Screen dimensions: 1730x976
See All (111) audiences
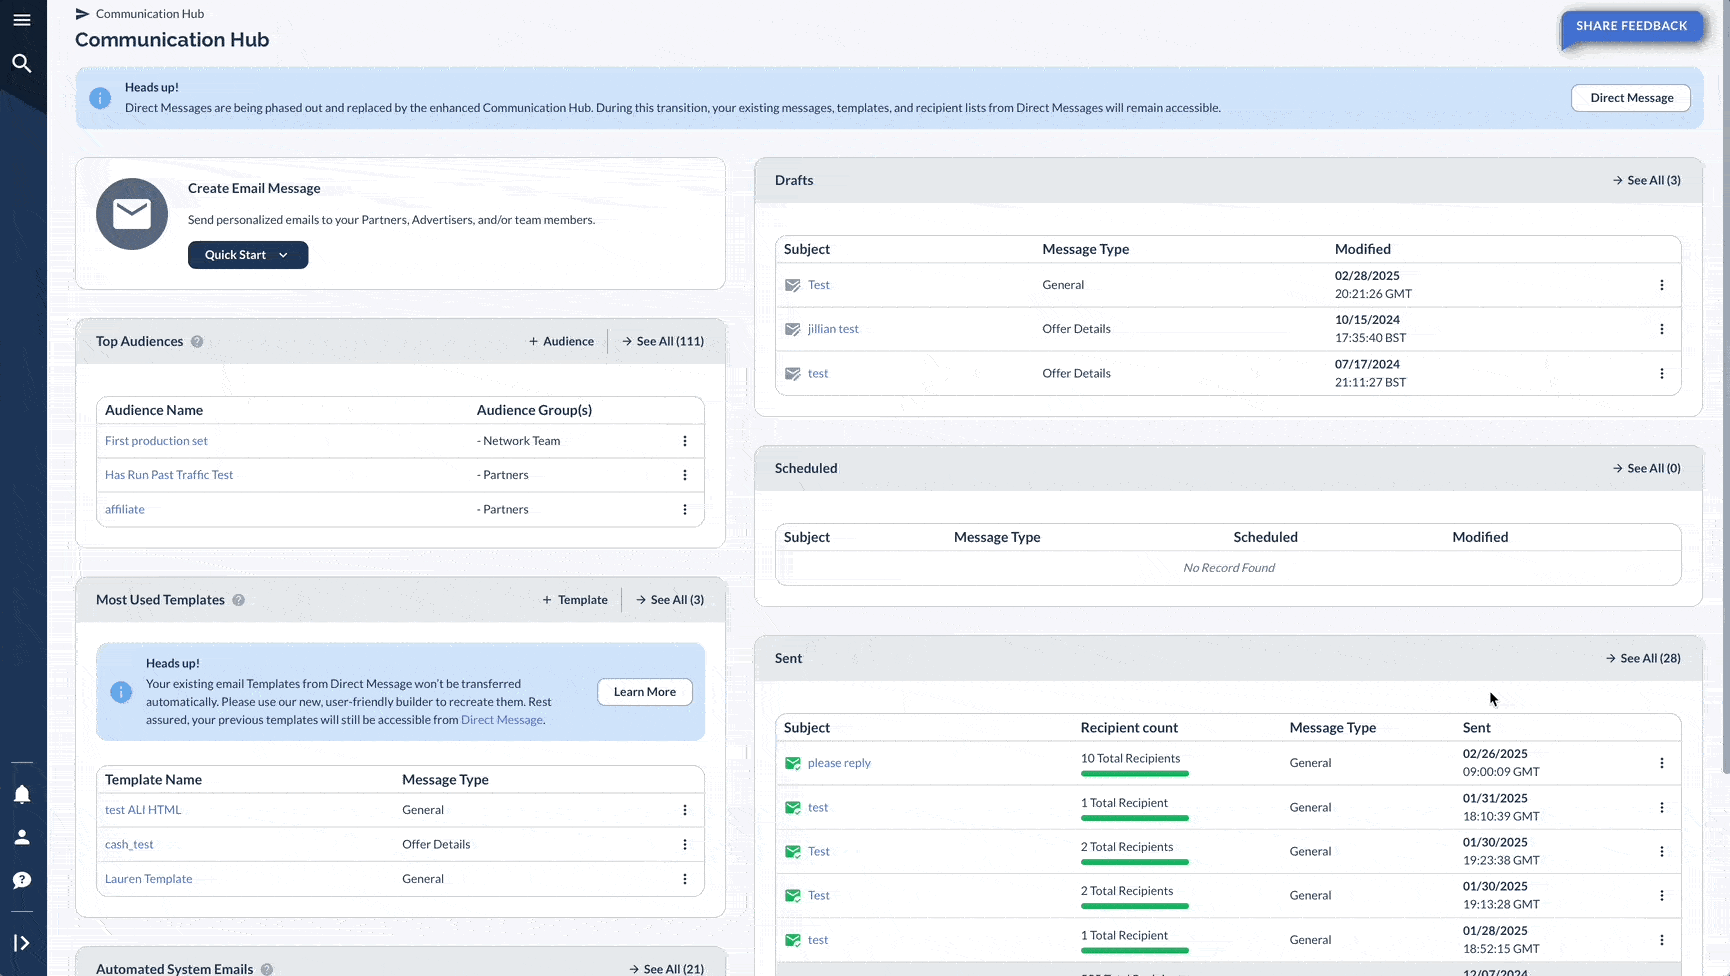coord(663,341)
